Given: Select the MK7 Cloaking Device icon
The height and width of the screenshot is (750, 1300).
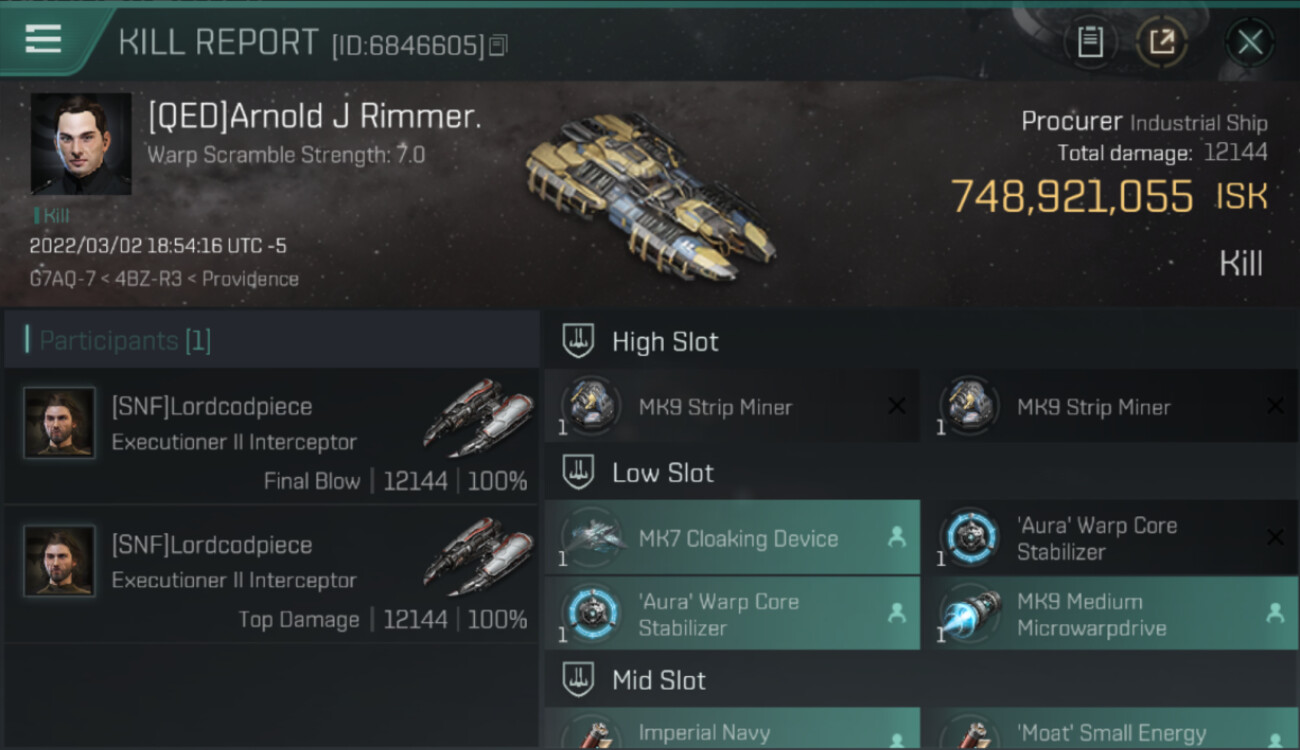Looking at the screenshot, I should point(590,538).
